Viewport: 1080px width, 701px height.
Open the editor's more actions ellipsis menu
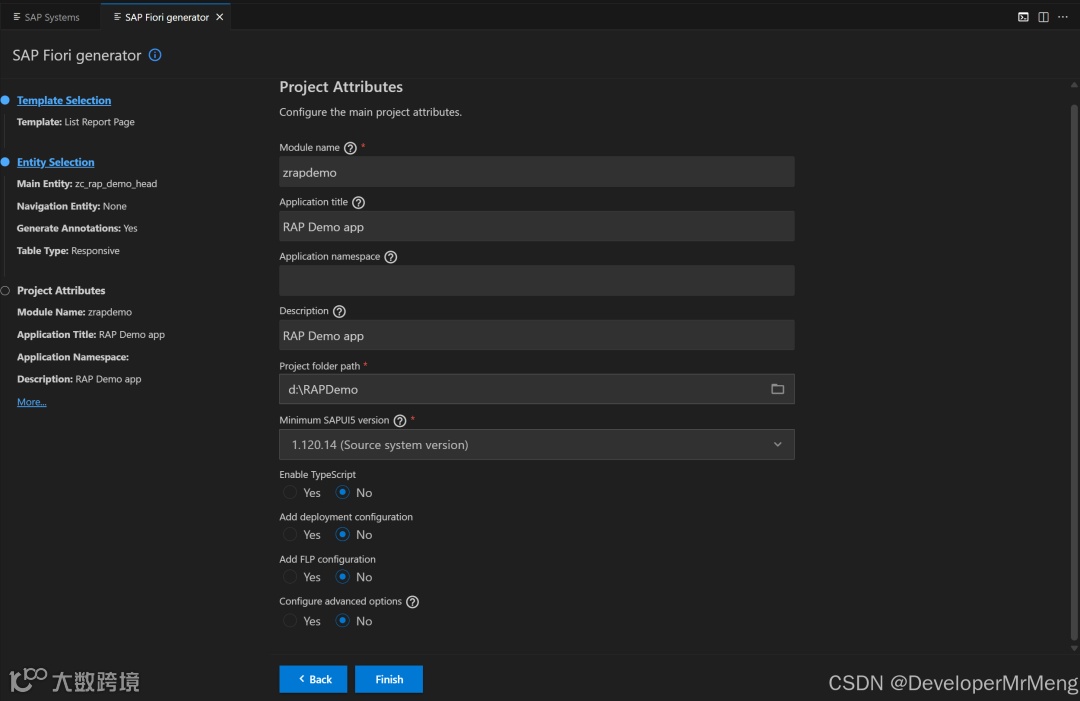[x=1063, y=17]
